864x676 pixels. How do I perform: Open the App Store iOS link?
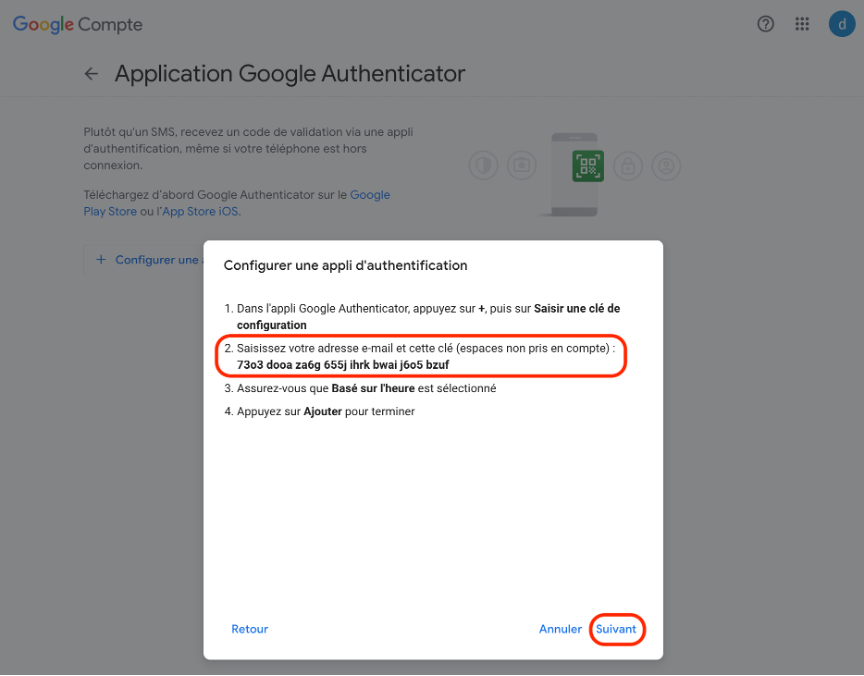coord(201,212)
